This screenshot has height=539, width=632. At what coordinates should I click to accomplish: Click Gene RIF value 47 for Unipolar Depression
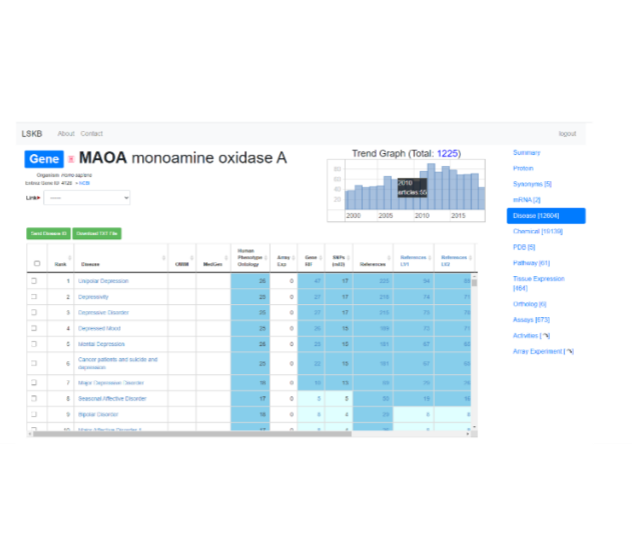(317, 281)
